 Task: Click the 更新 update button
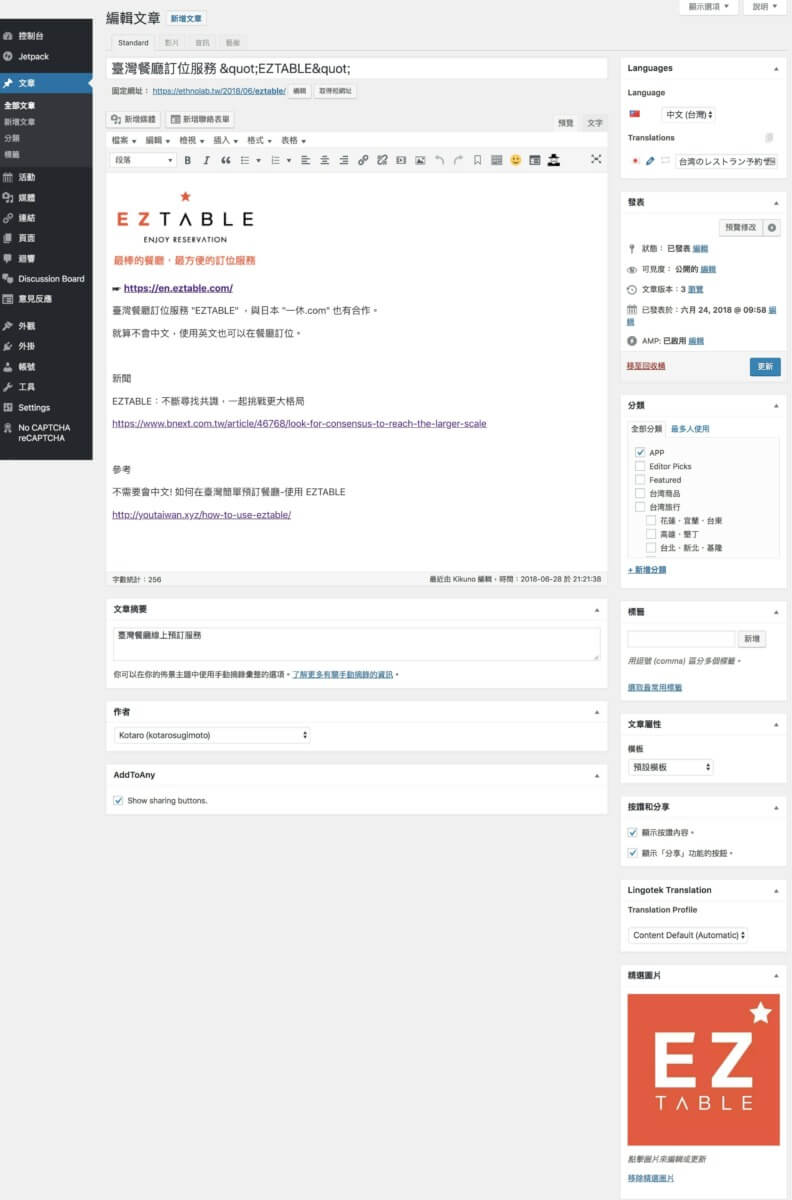[765, 367]
